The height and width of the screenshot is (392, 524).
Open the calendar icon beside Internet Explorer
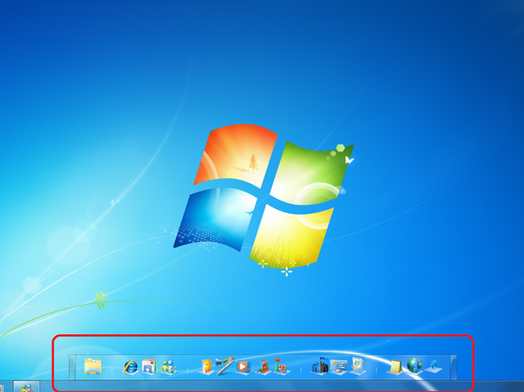149,366
